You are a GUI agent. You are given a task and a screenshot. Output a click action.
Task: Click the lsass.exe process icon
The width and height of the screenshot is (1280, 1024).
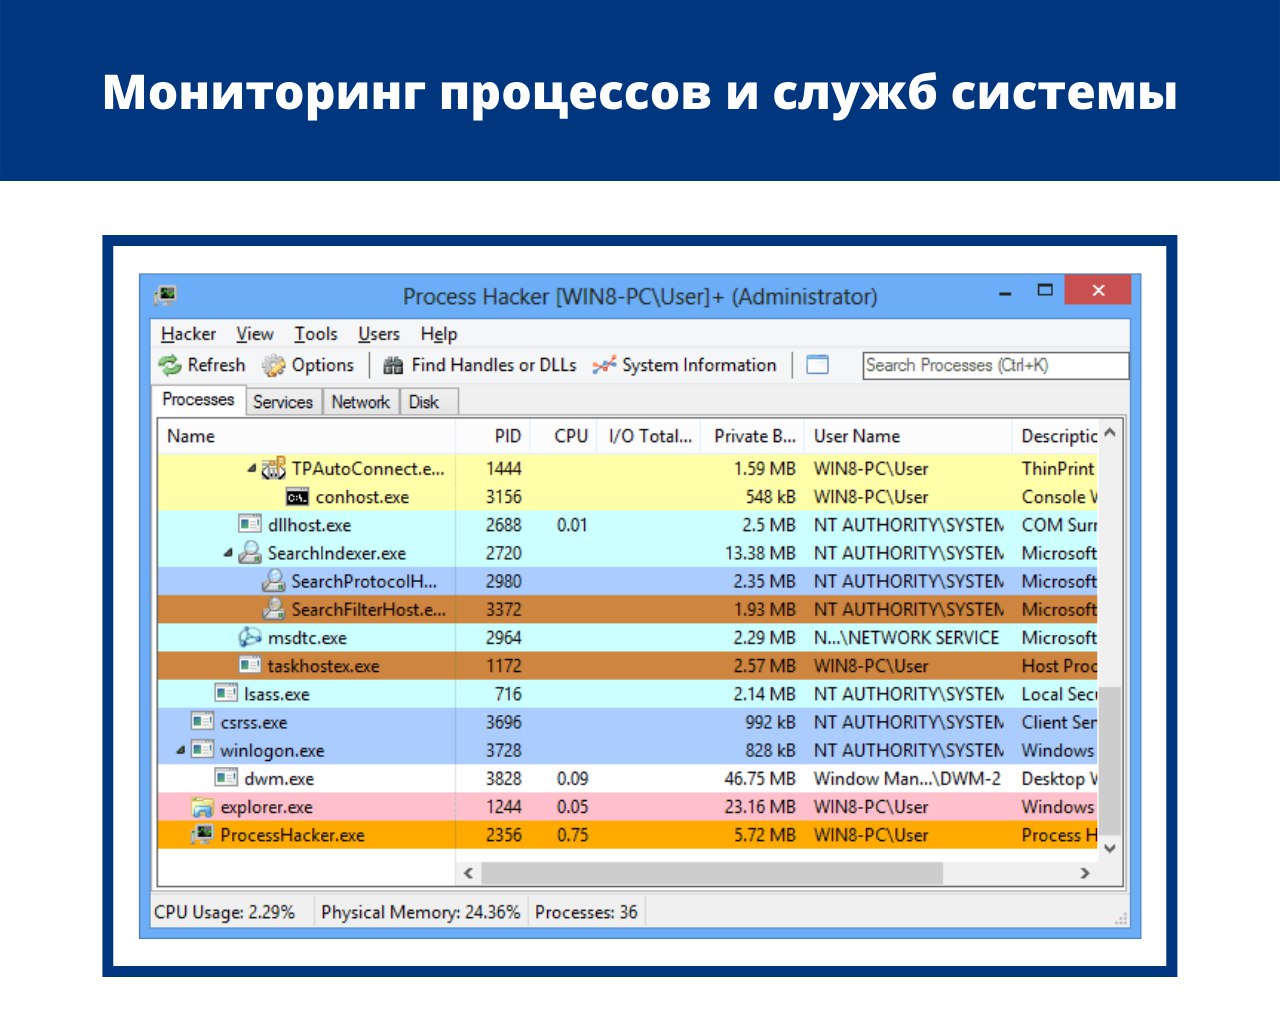tap(226, 693)
